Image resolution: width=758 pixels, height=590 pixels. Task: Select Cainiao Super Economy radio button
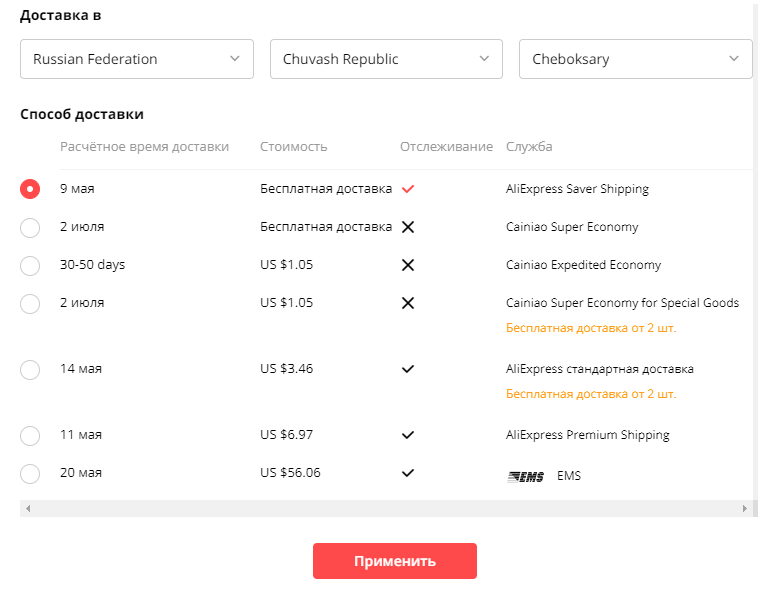coord(30,227)
